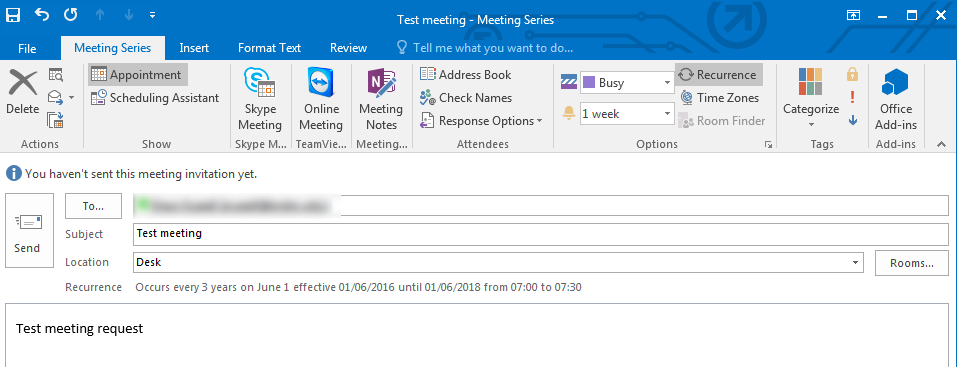The image size is (957, 367).
Task: Delete the meeting series
Action: (23, 93)
